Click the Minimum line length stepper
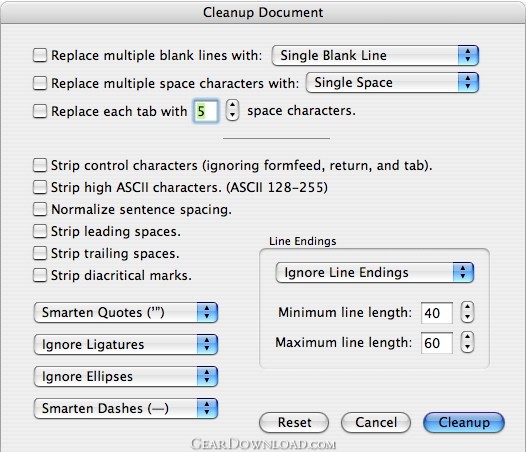Viewport: 526px width, 452px height. click(467, 312)
